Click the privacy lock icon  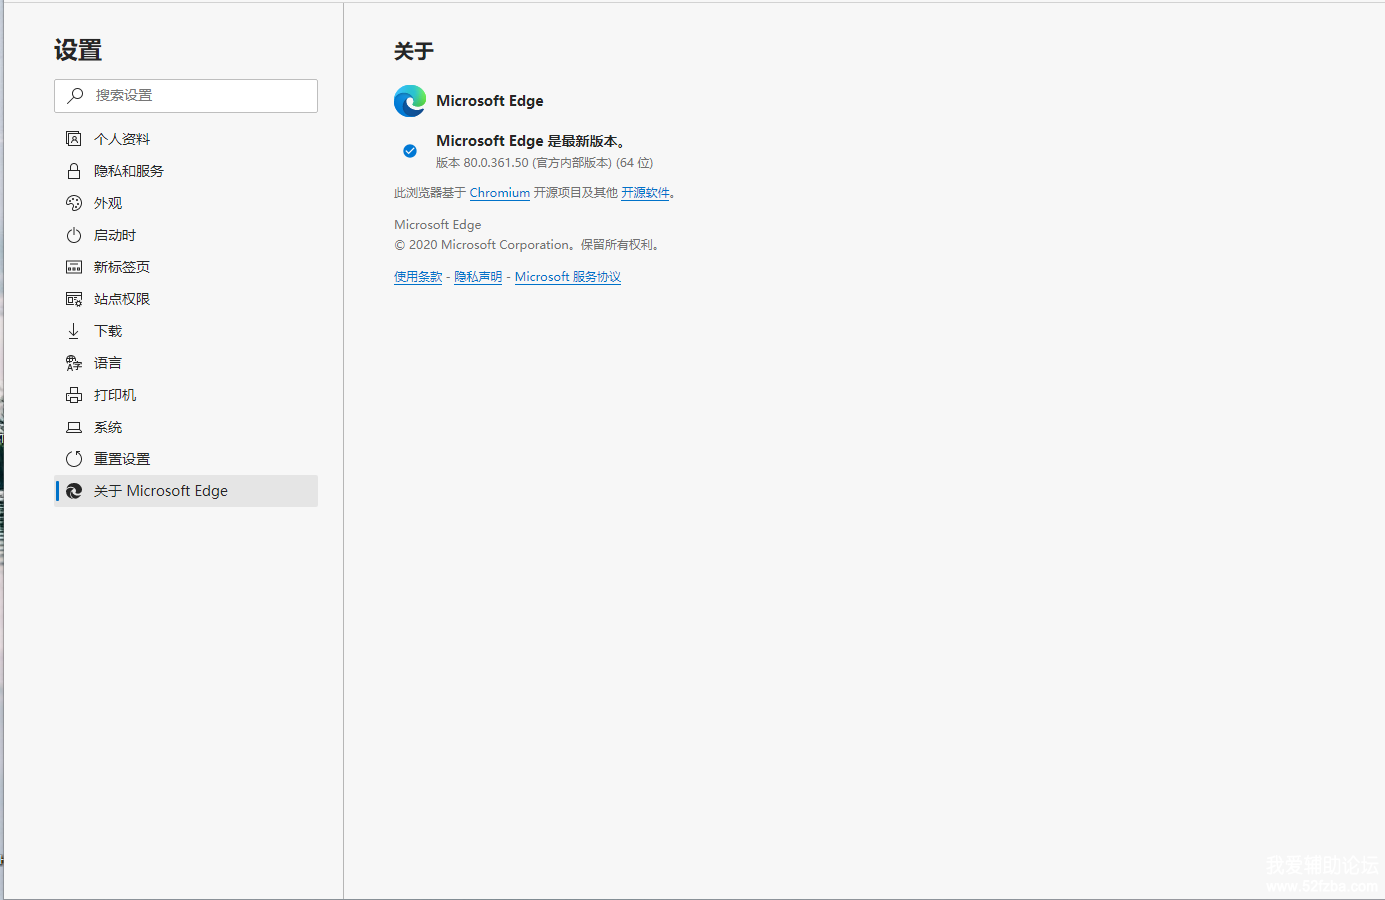tap(74, 171)
